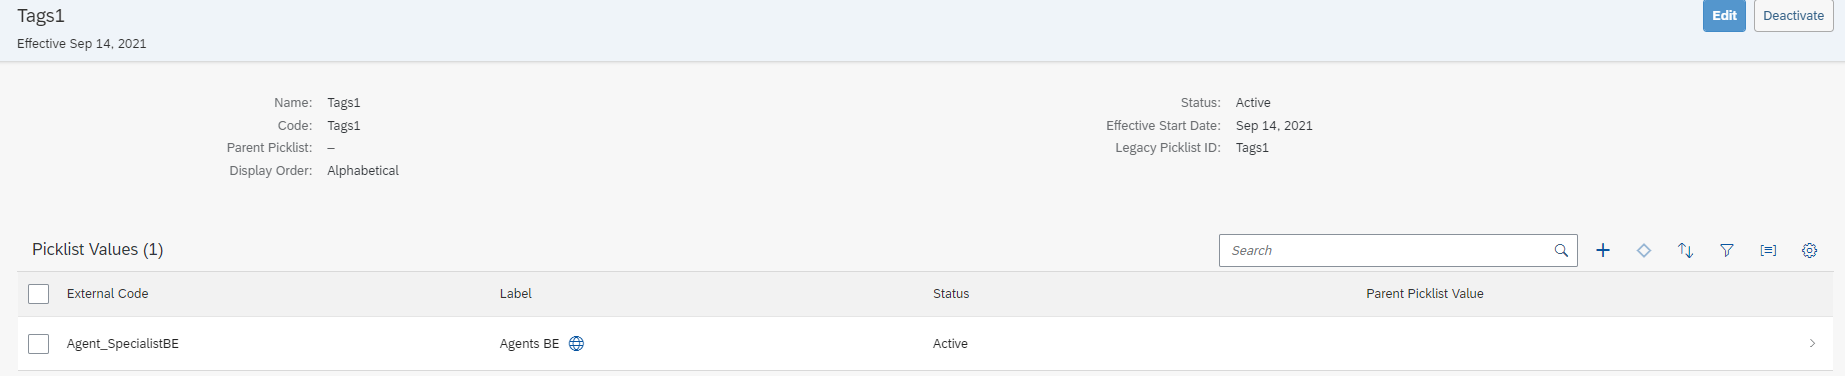Check the Agent_SpecialistBE row checkbox
The image size is (1845, 376).
[x=39, y=344]
